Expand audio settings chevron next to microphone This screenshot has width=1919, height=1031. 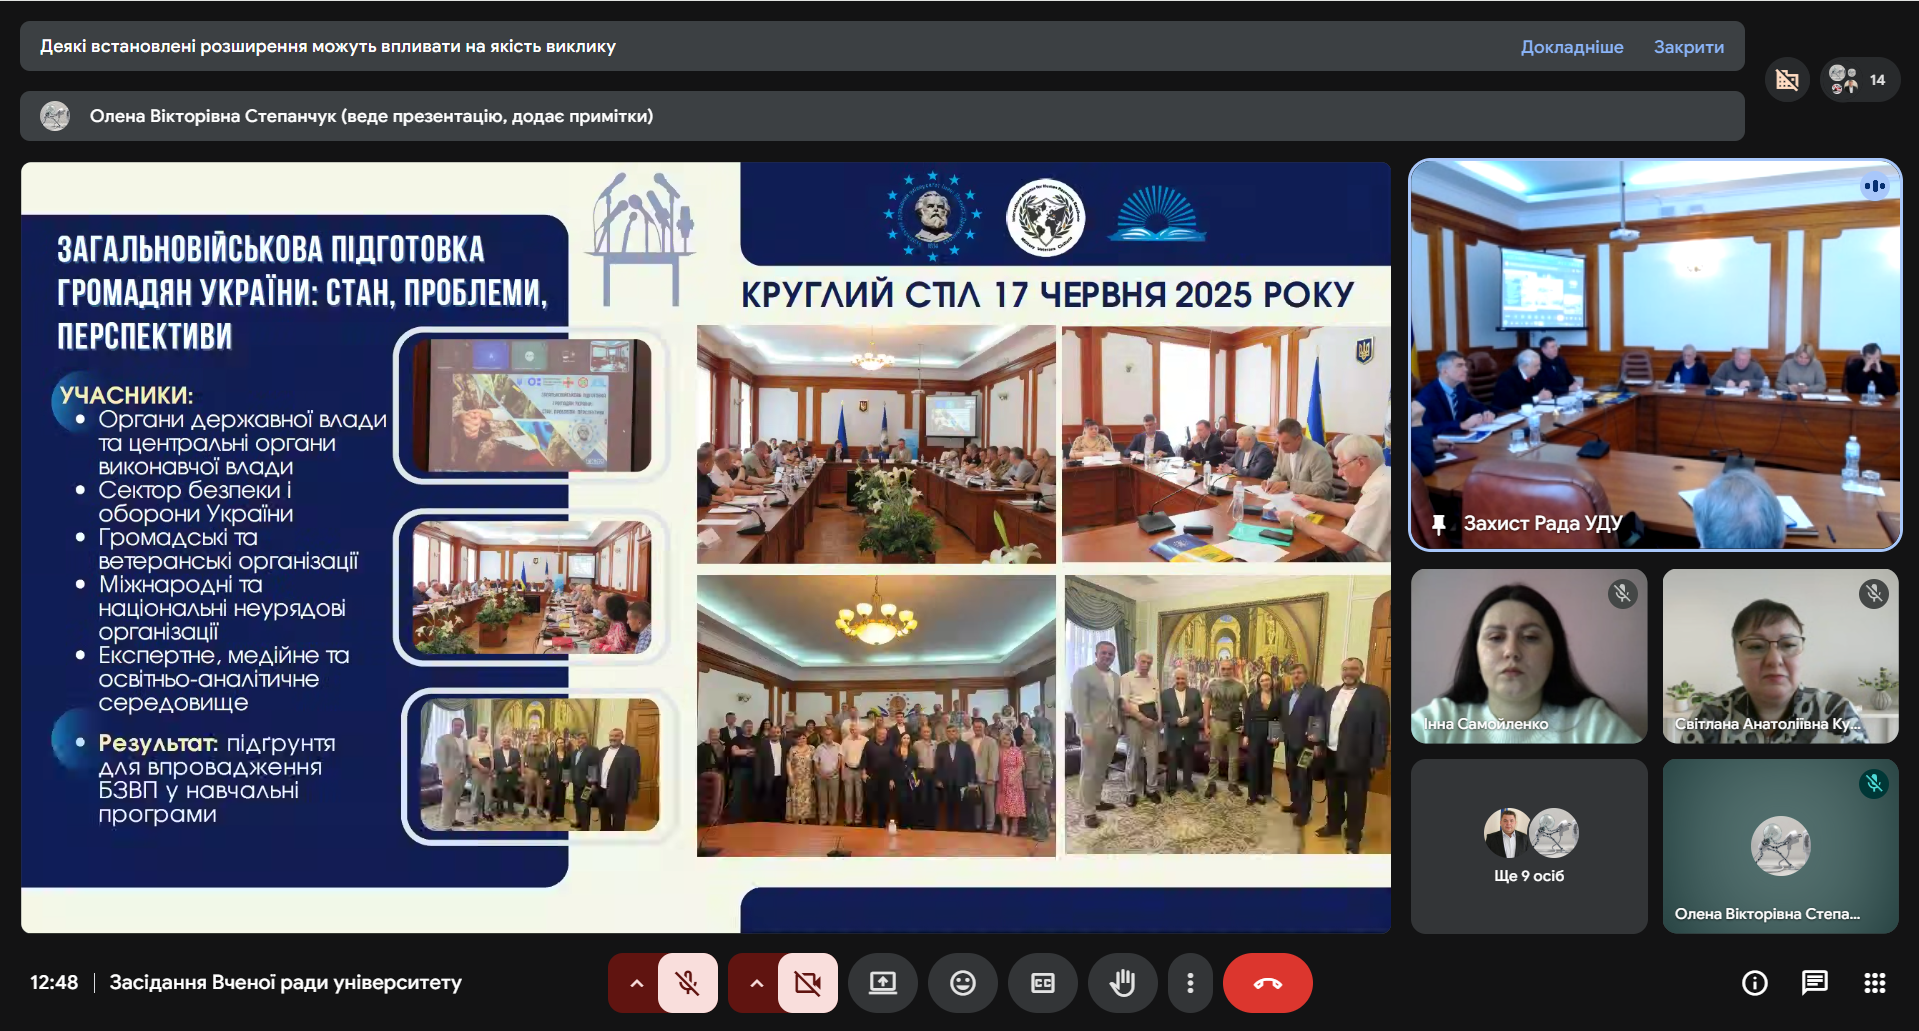(636, 983)
